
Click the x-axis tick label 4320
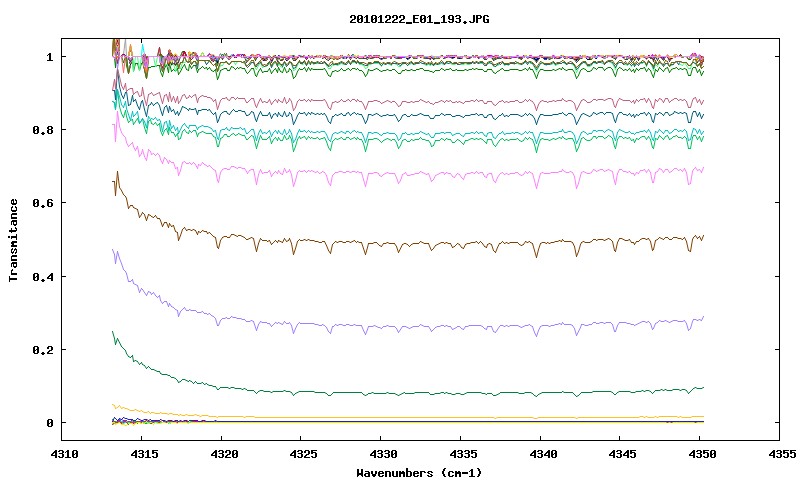224,454
